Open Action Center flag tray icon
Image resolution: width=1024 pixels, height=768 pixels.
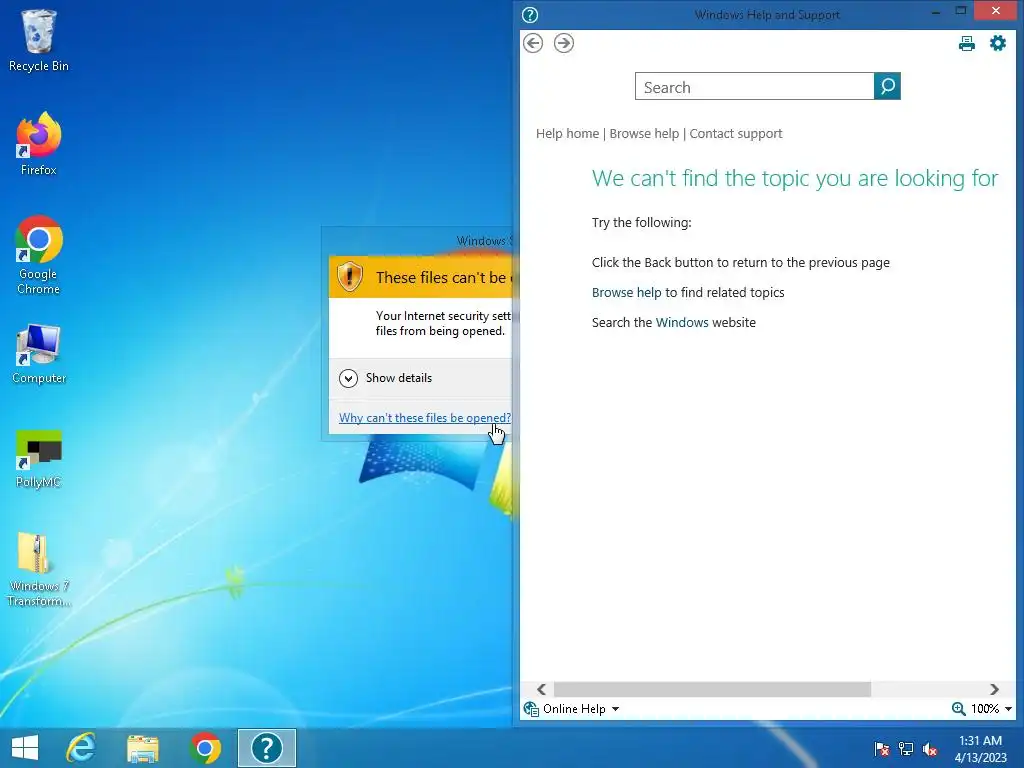pos(882,748)
